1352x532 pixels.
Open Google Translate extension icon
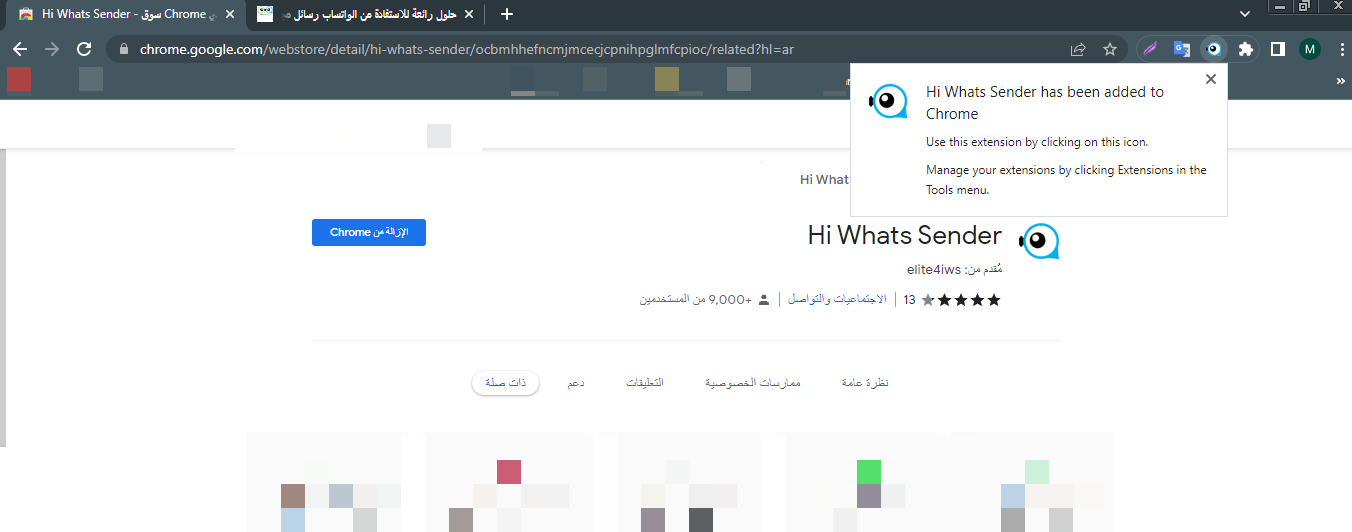[x=1182, y=49]
